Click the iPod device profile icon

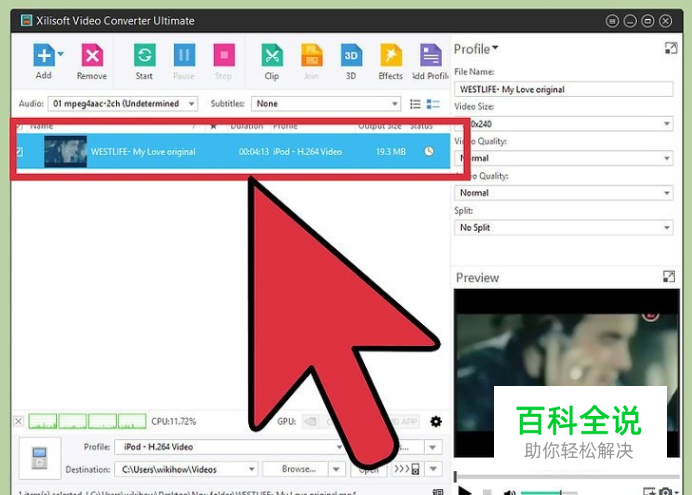[39, 458]
